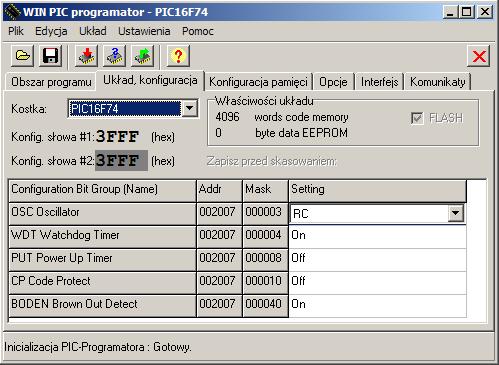Click mask cell 000040
This screenshot has height=365, width=499.
(265, 305)
